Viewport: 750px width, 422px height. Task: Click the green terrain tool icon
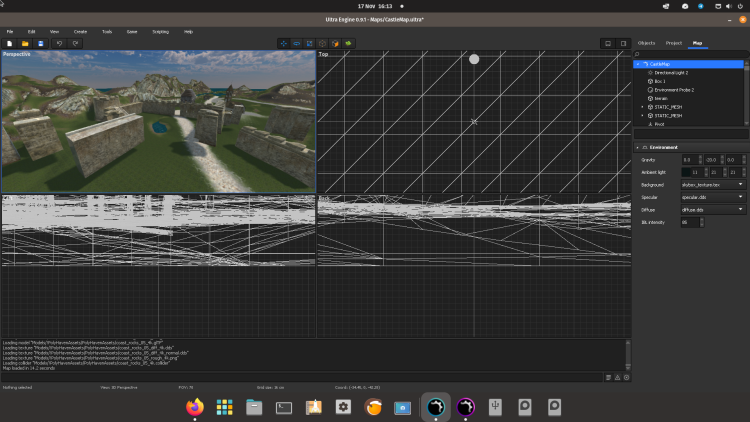click(348, 44)
